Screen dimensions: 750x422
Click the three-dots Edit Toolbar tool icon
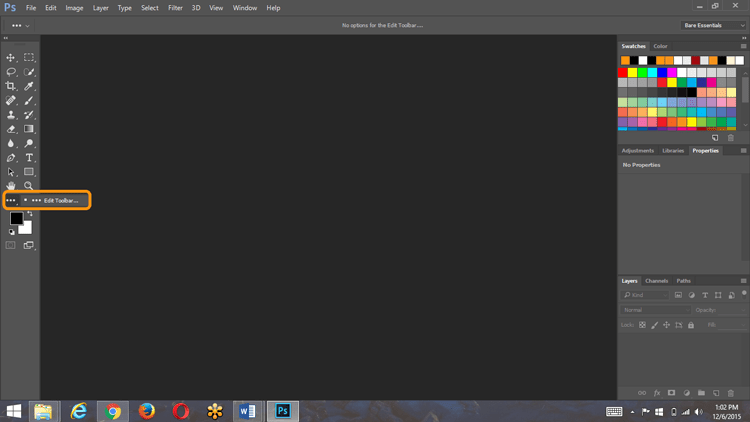pos(11,200)
